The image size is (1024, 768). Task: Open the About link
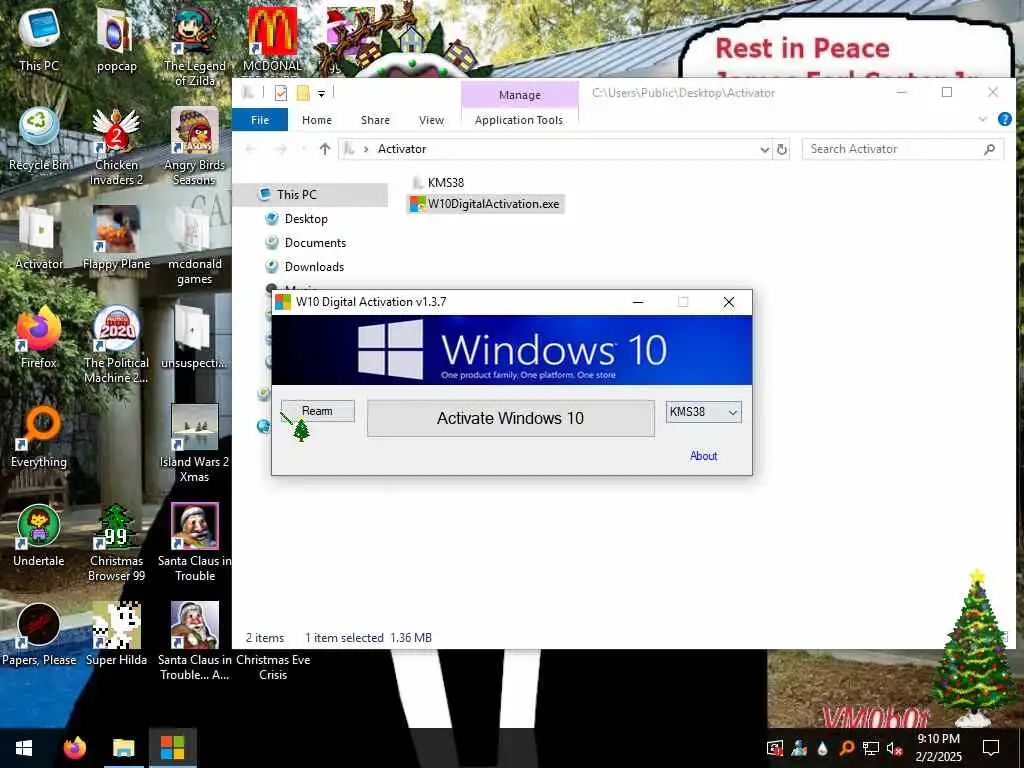pos(703,456)
